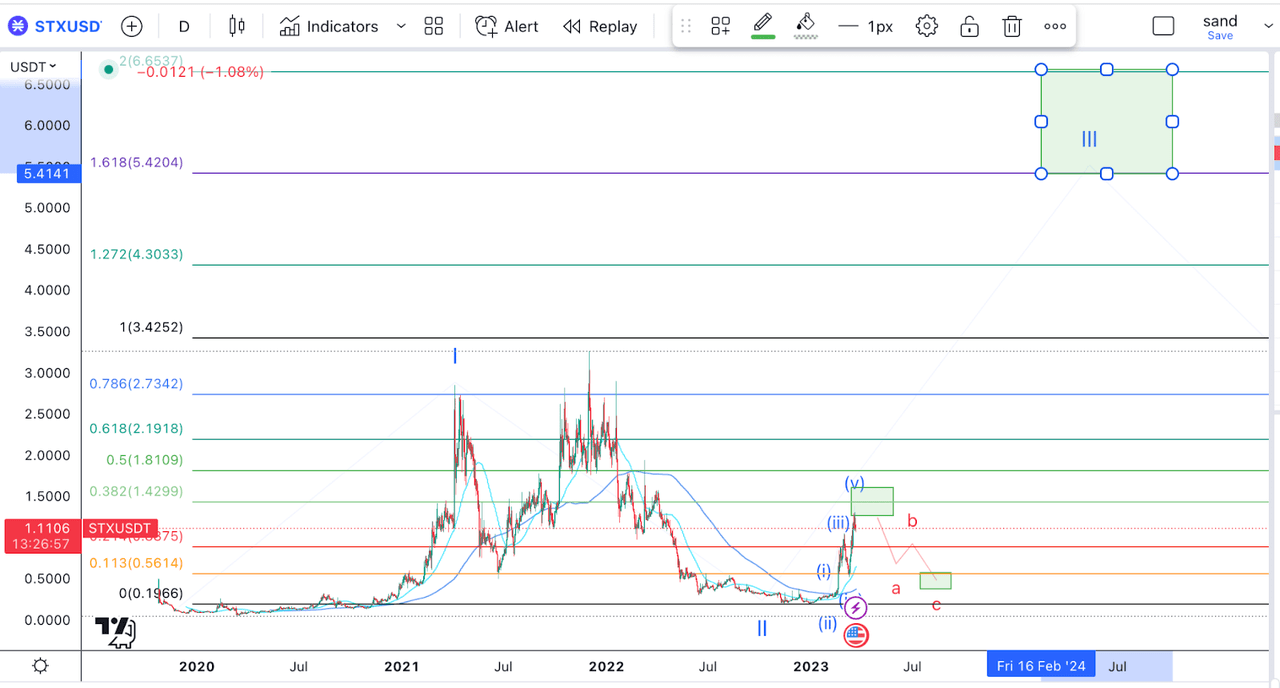Delete the selected drawing with the trash icon
This screenshot has width=1280, height=688.
coord(1012,26)
